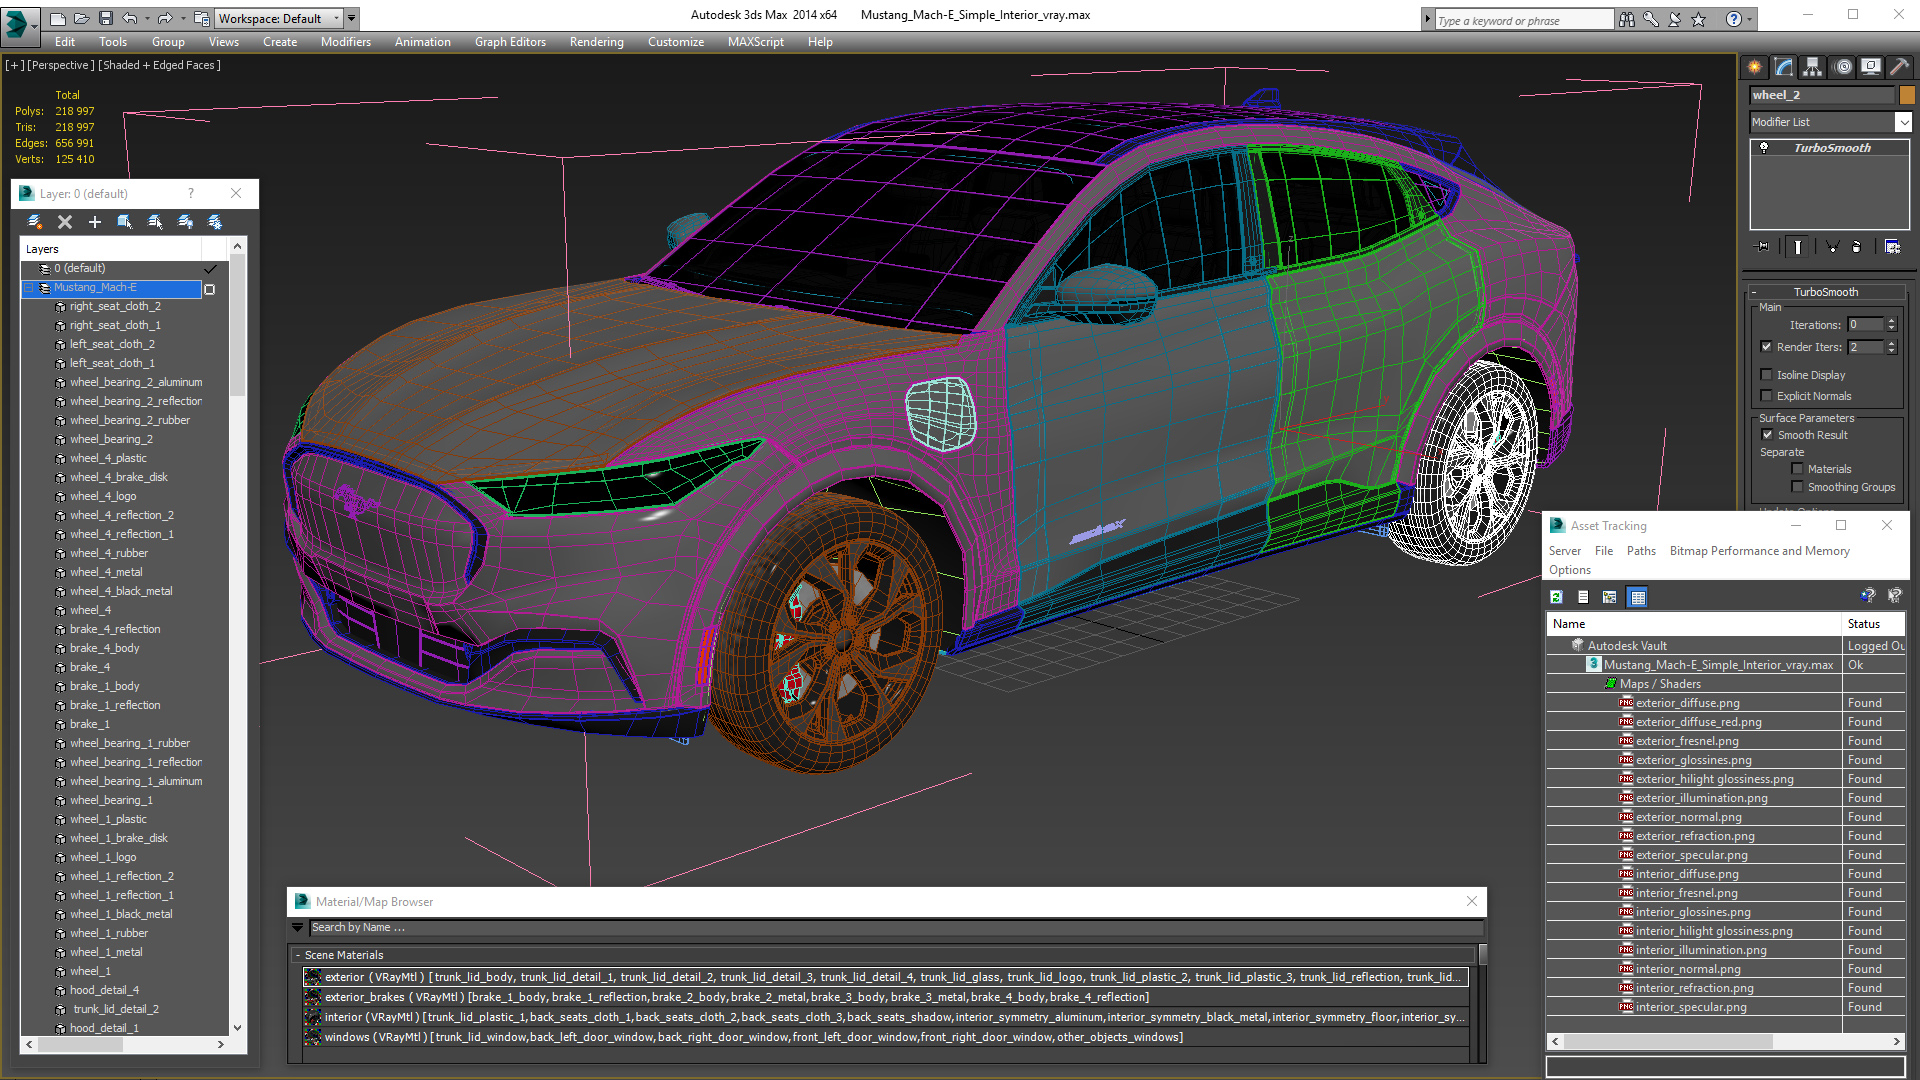This screenshot has width=1920, height=1080.
Task: Switch Asset Tracking to table view
Action: (x=1637, y=597)
